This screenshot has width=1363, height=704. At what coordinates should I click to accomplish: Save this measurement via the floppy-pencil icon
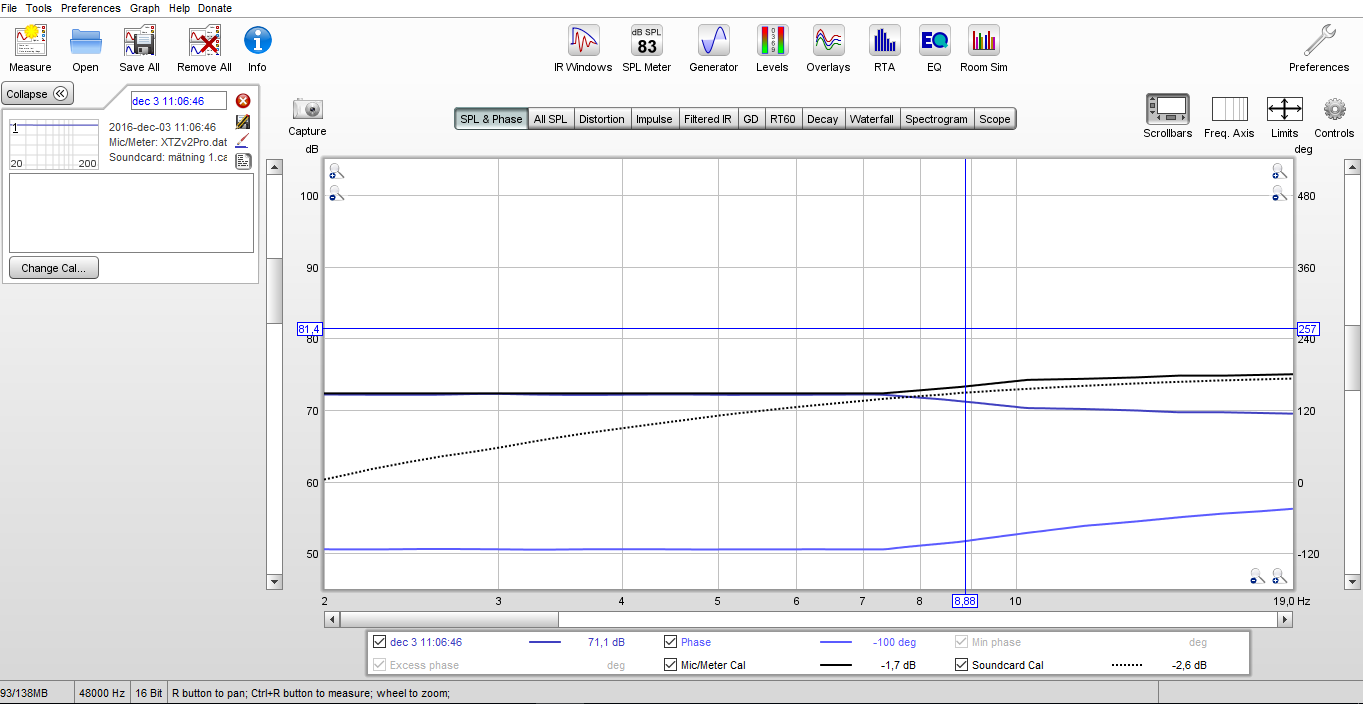[243, 121]
